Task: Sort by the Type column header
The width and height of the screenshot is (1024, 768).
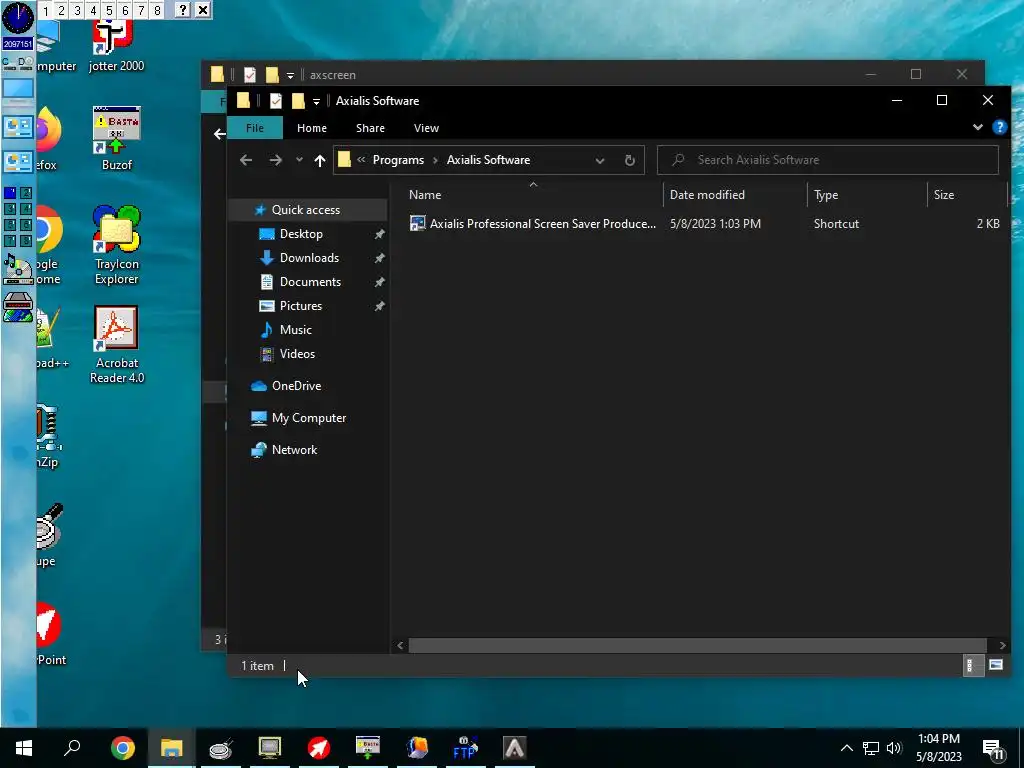Action: click(867, 195)
